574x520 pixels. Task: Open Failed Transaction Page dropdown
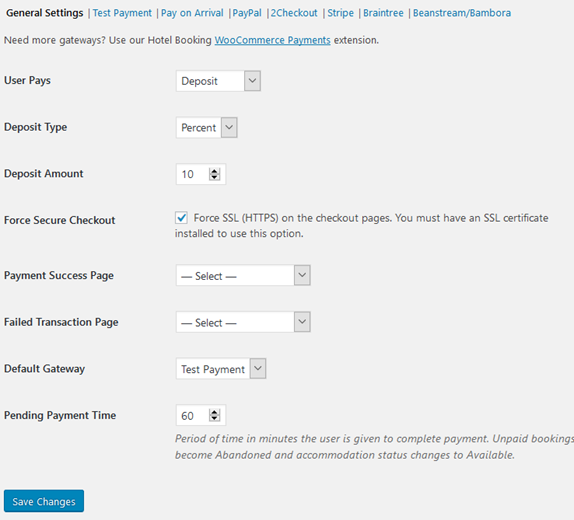(243, 322)
